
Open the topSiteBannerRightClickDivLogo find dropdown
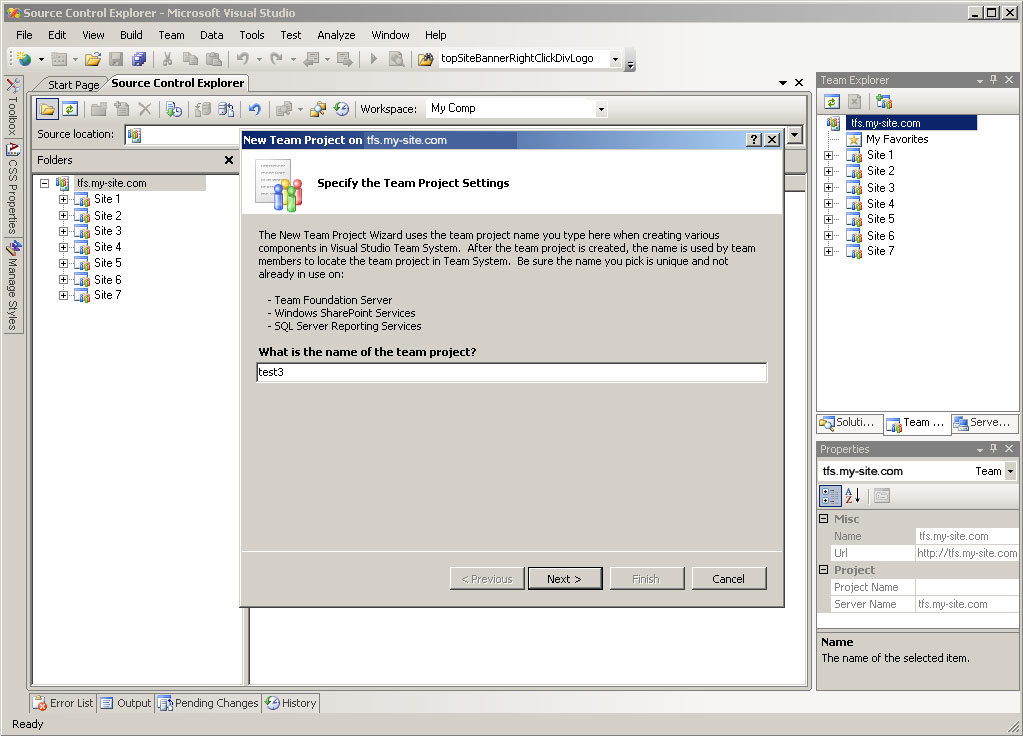click(x=615, y=59)
